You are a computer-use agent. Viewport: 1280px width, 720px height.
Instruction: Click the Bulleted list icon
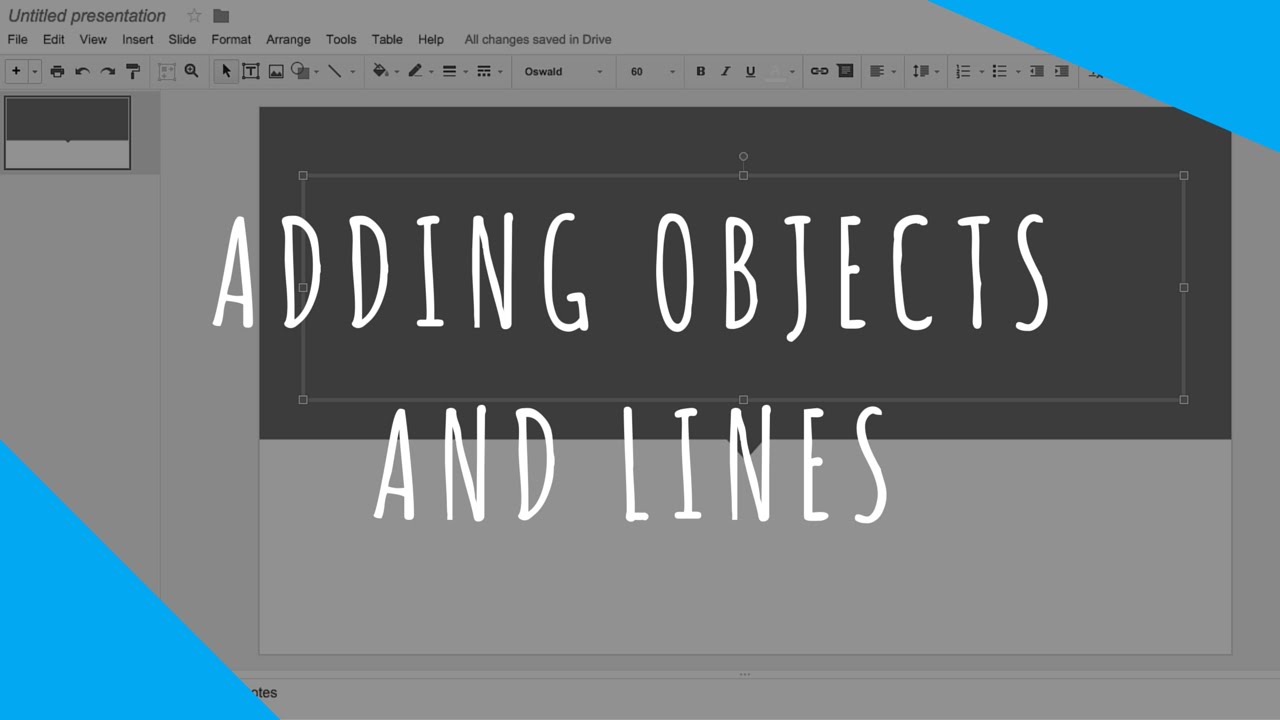999,71
